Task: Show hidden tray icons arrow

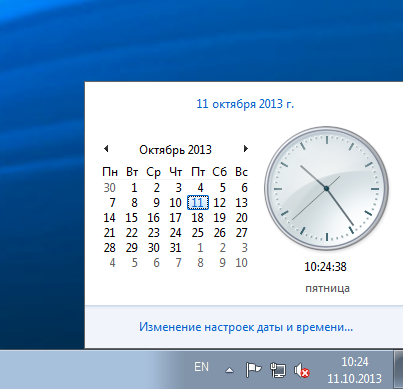Action: tap(229, 370)
